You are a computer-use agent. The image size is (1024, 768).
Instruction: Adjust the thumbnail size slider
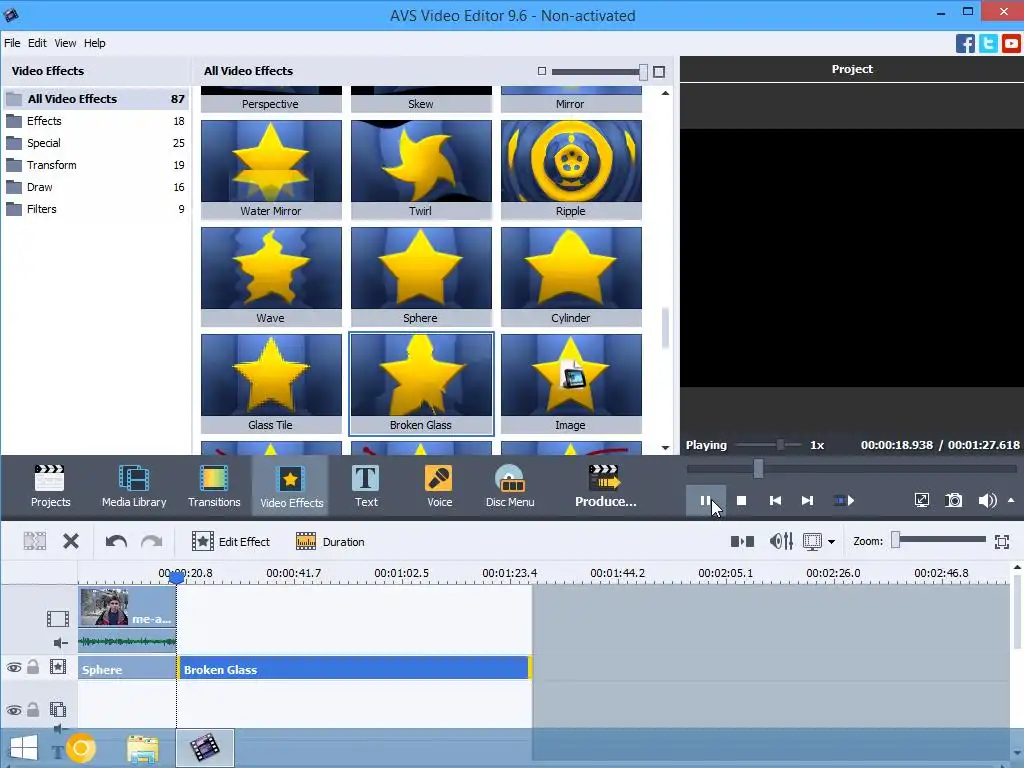click(x=643, y=71)
